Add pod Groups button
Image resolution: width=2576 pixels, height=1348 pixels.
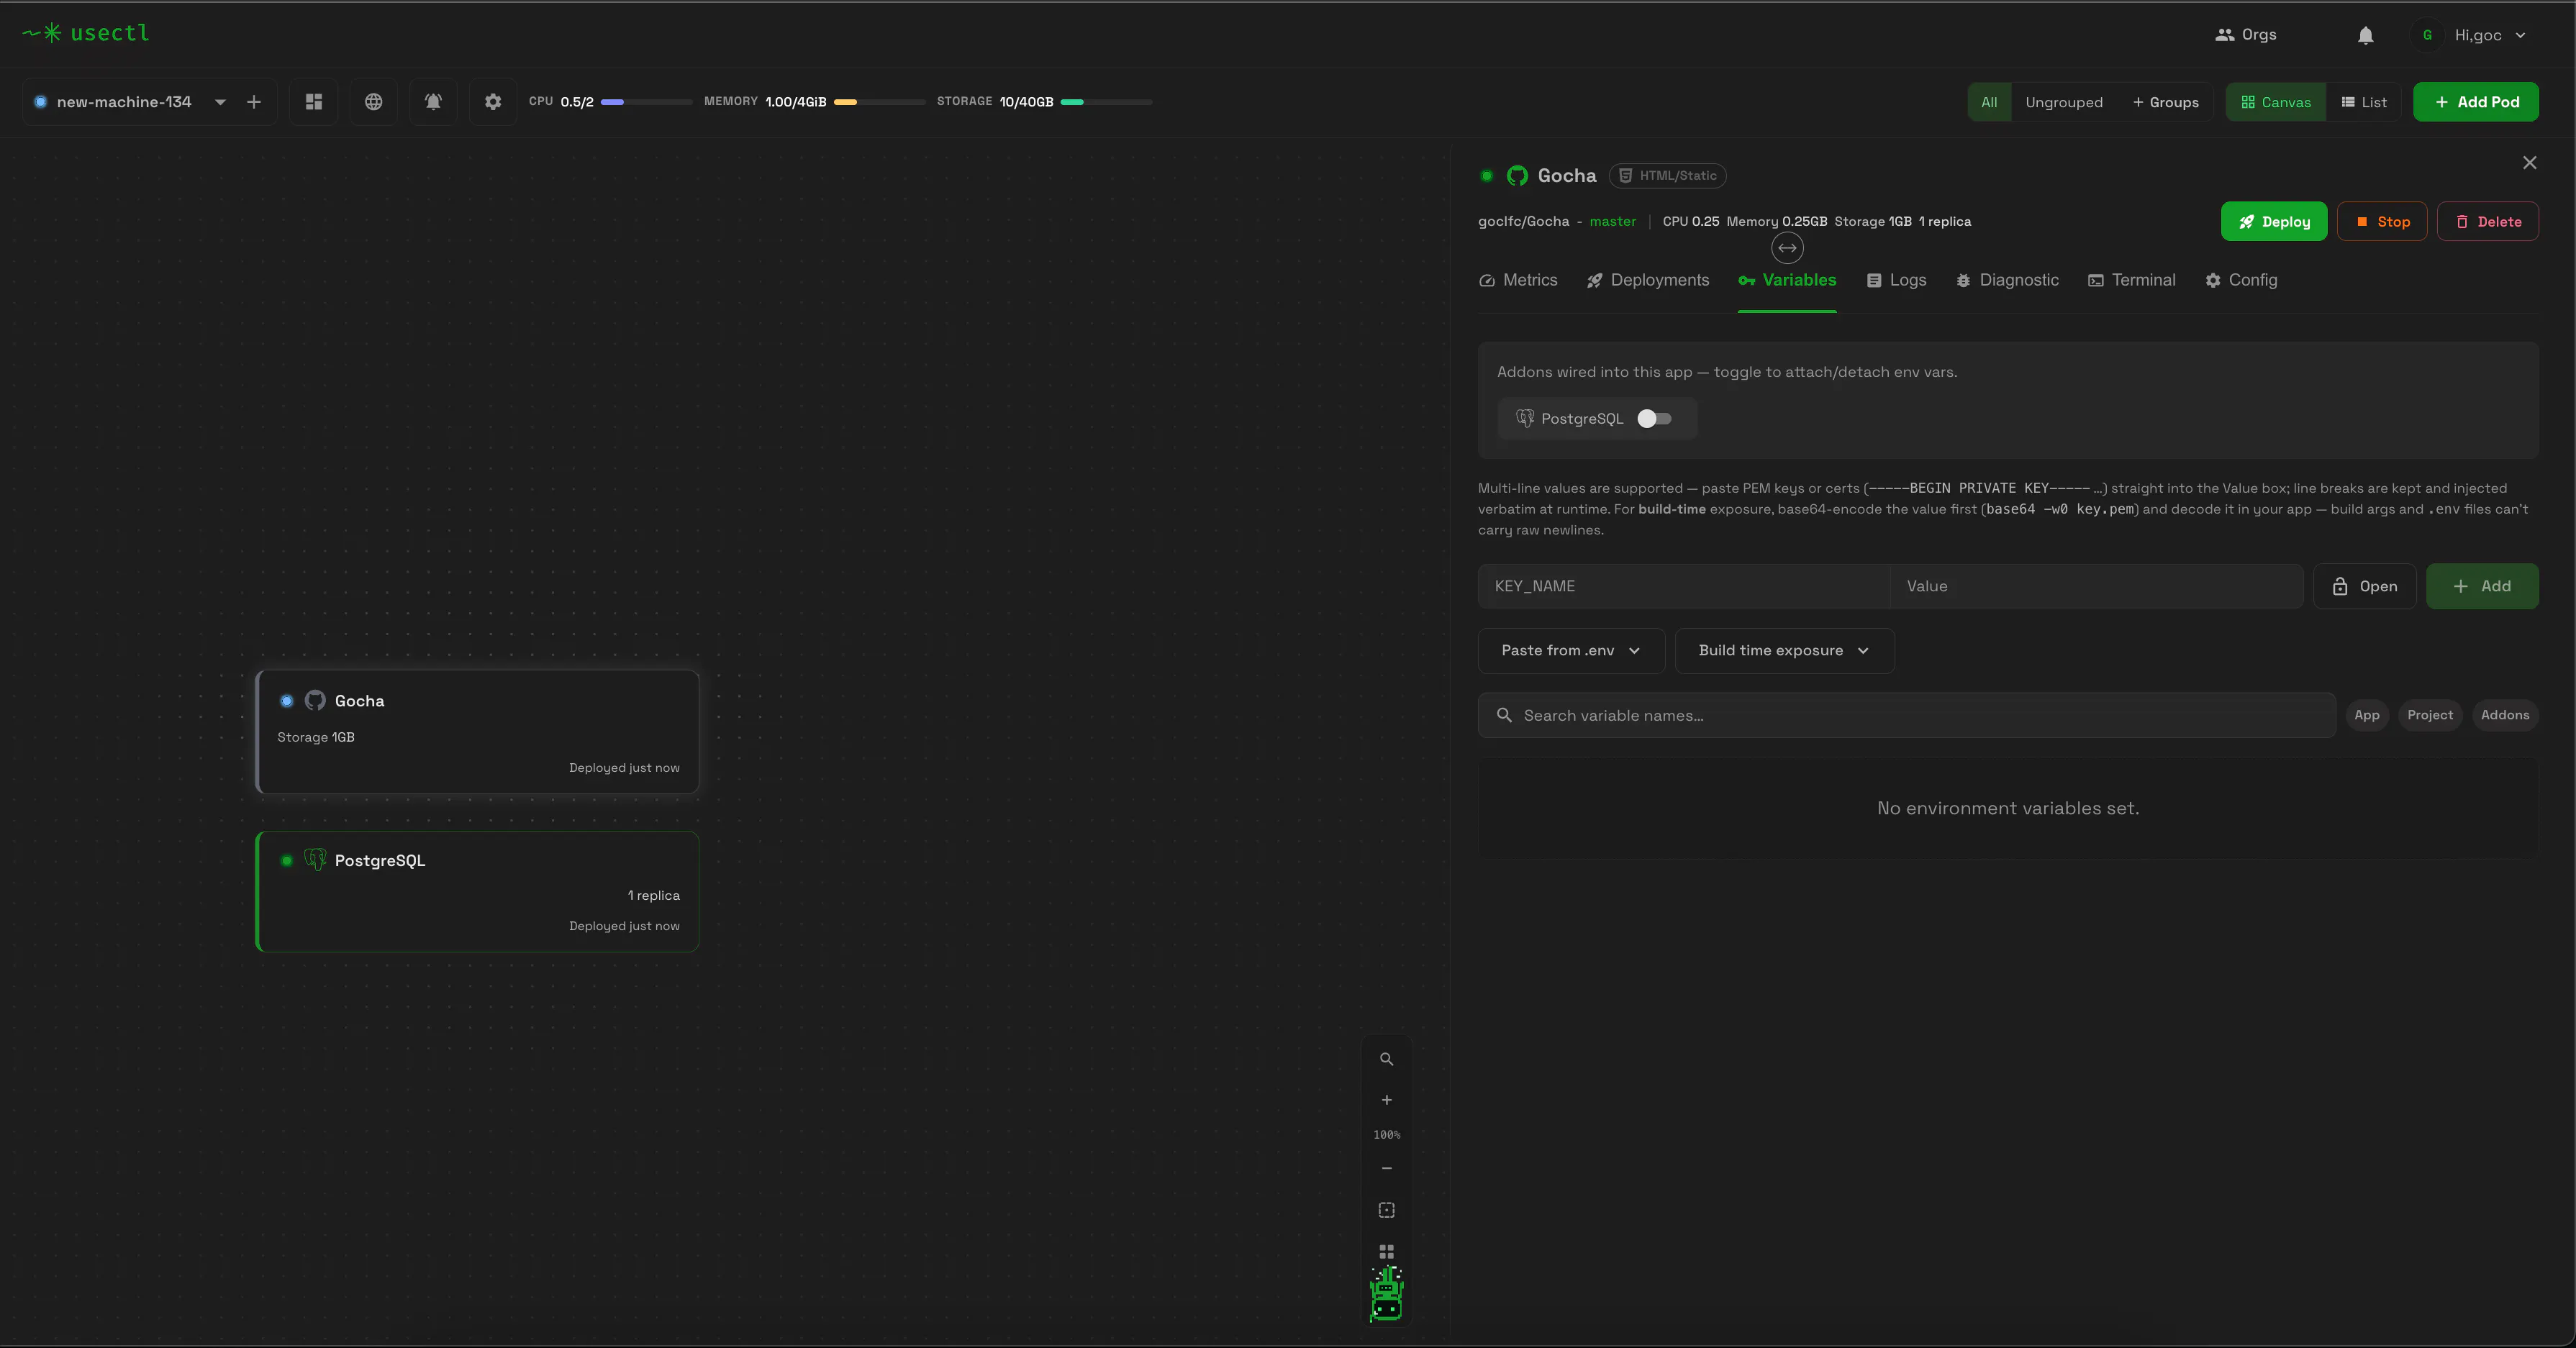point(2166,102)
